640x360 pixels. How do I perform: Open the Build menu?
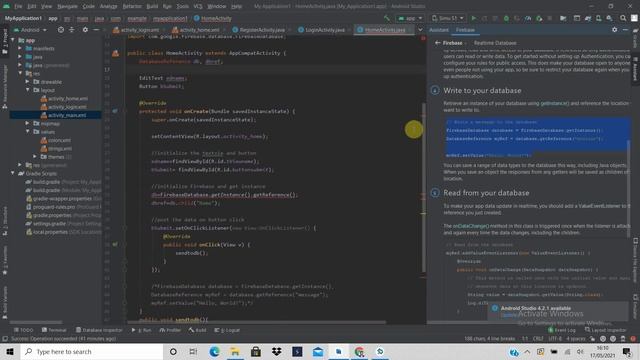[152, 6]
